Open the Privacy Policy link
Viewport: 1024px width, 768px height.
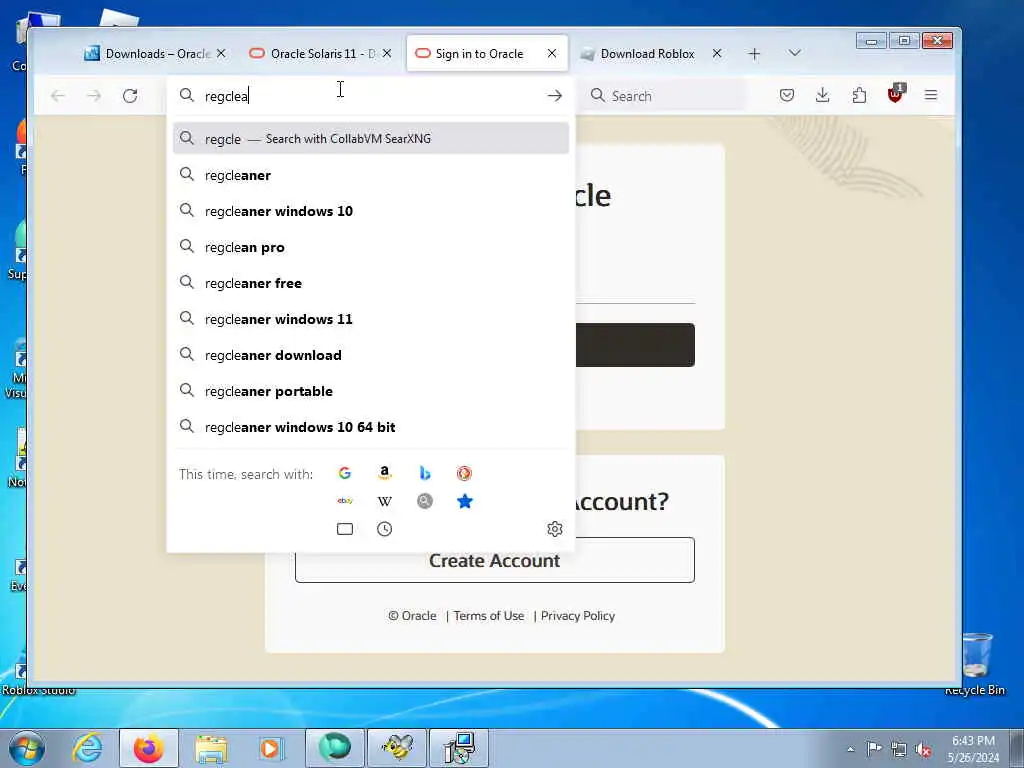tap(577, 616)
